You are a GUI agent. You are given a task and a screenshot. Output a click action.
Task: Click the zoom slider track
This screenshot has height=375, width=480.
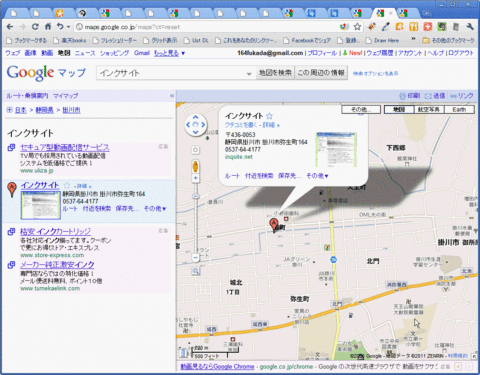coord(196,218)
